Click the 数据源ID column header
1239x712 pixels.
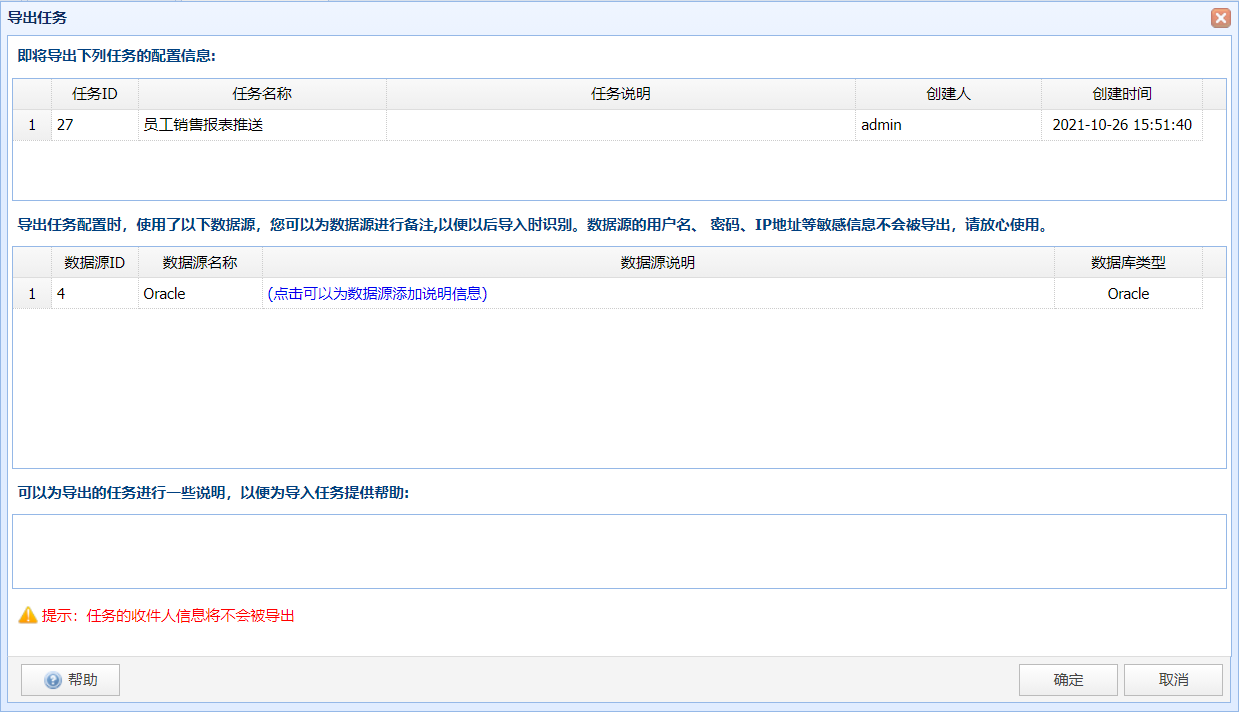pos(95,263)
